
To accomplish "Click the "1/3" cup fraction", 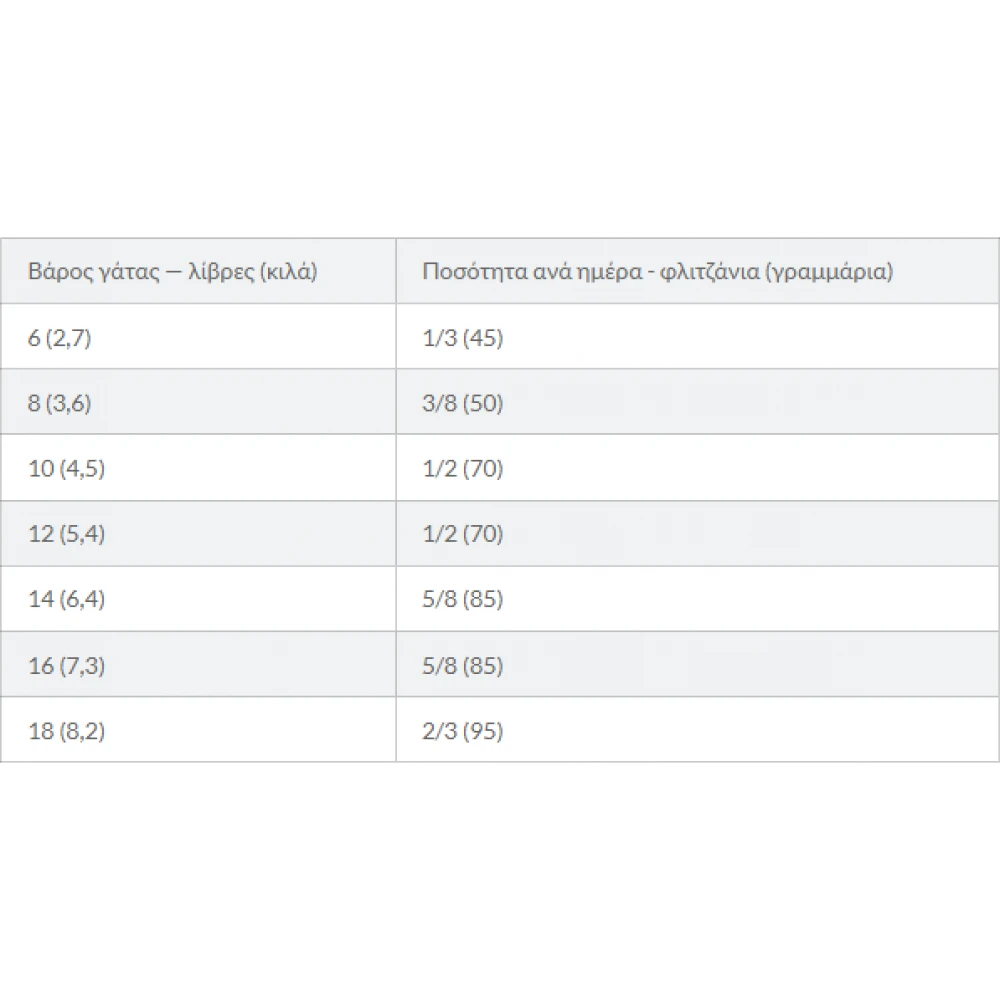I will 437,338.
